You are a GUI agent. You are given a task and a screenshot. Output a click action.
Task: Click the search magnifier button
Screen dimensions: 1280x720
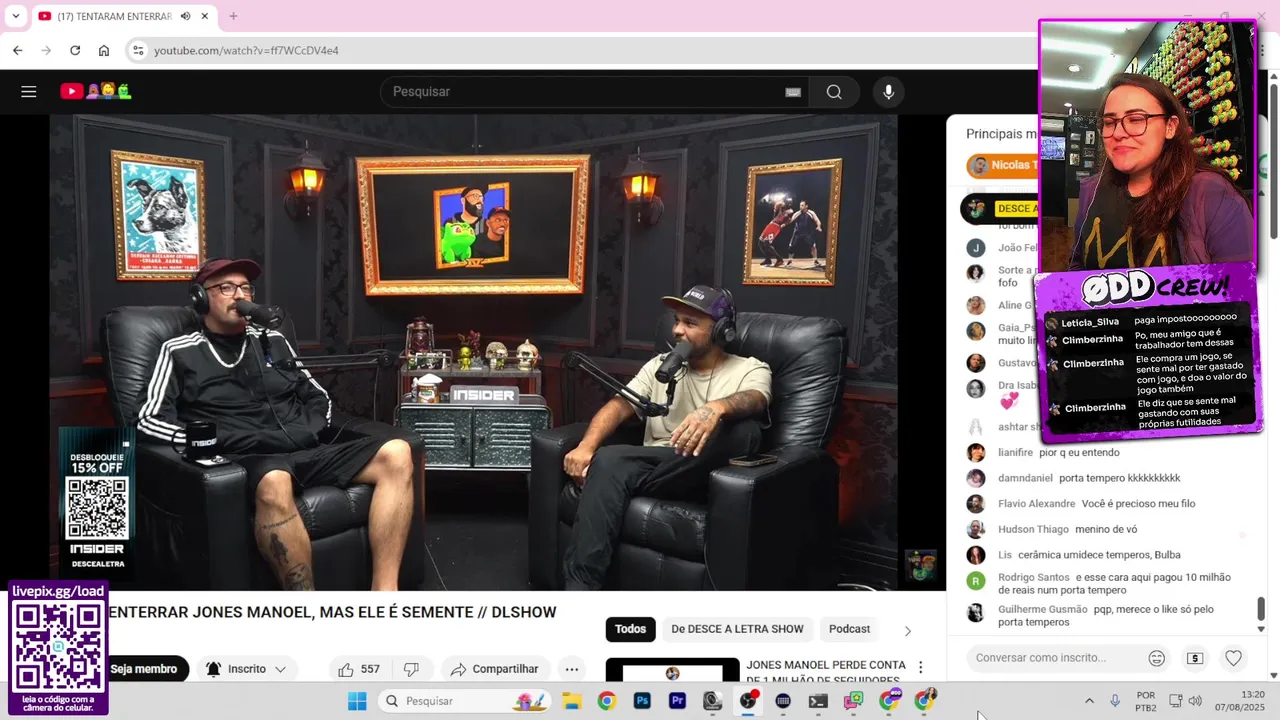(834, 92)
